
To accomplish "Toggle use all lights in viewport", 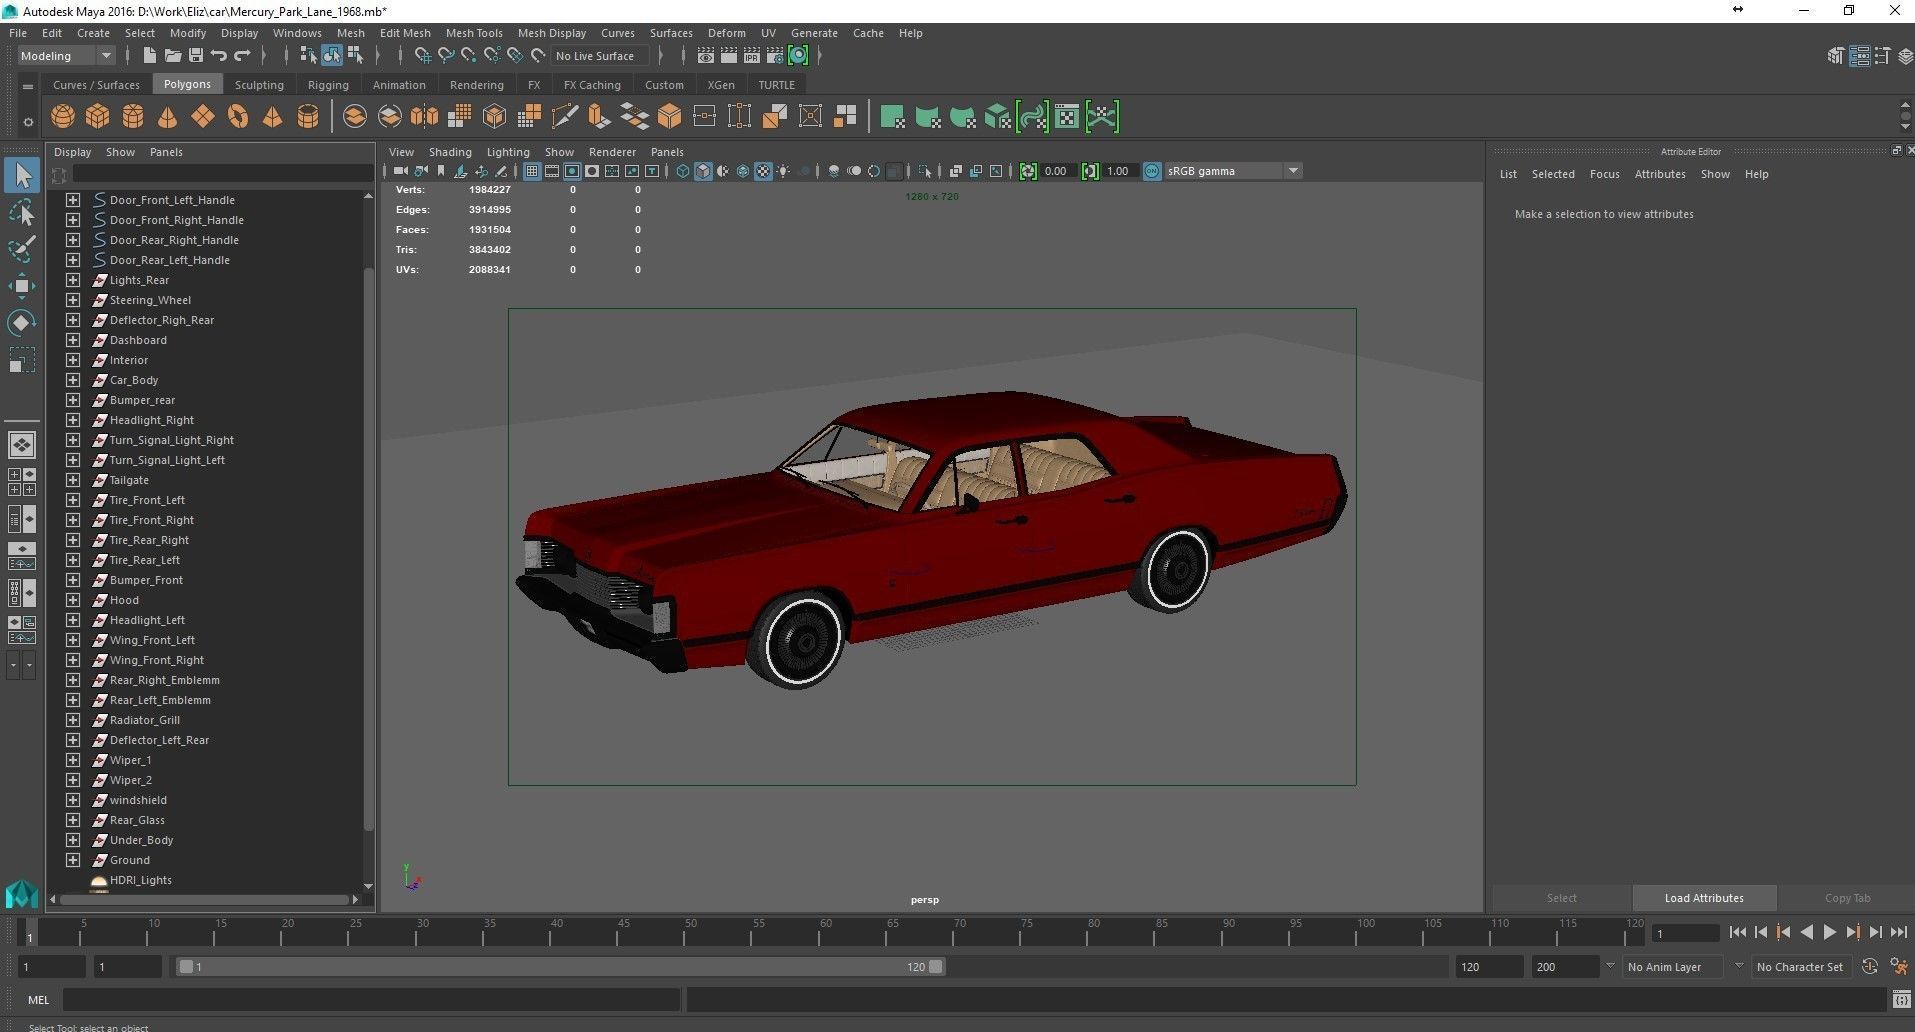I will tap(783, 171).
